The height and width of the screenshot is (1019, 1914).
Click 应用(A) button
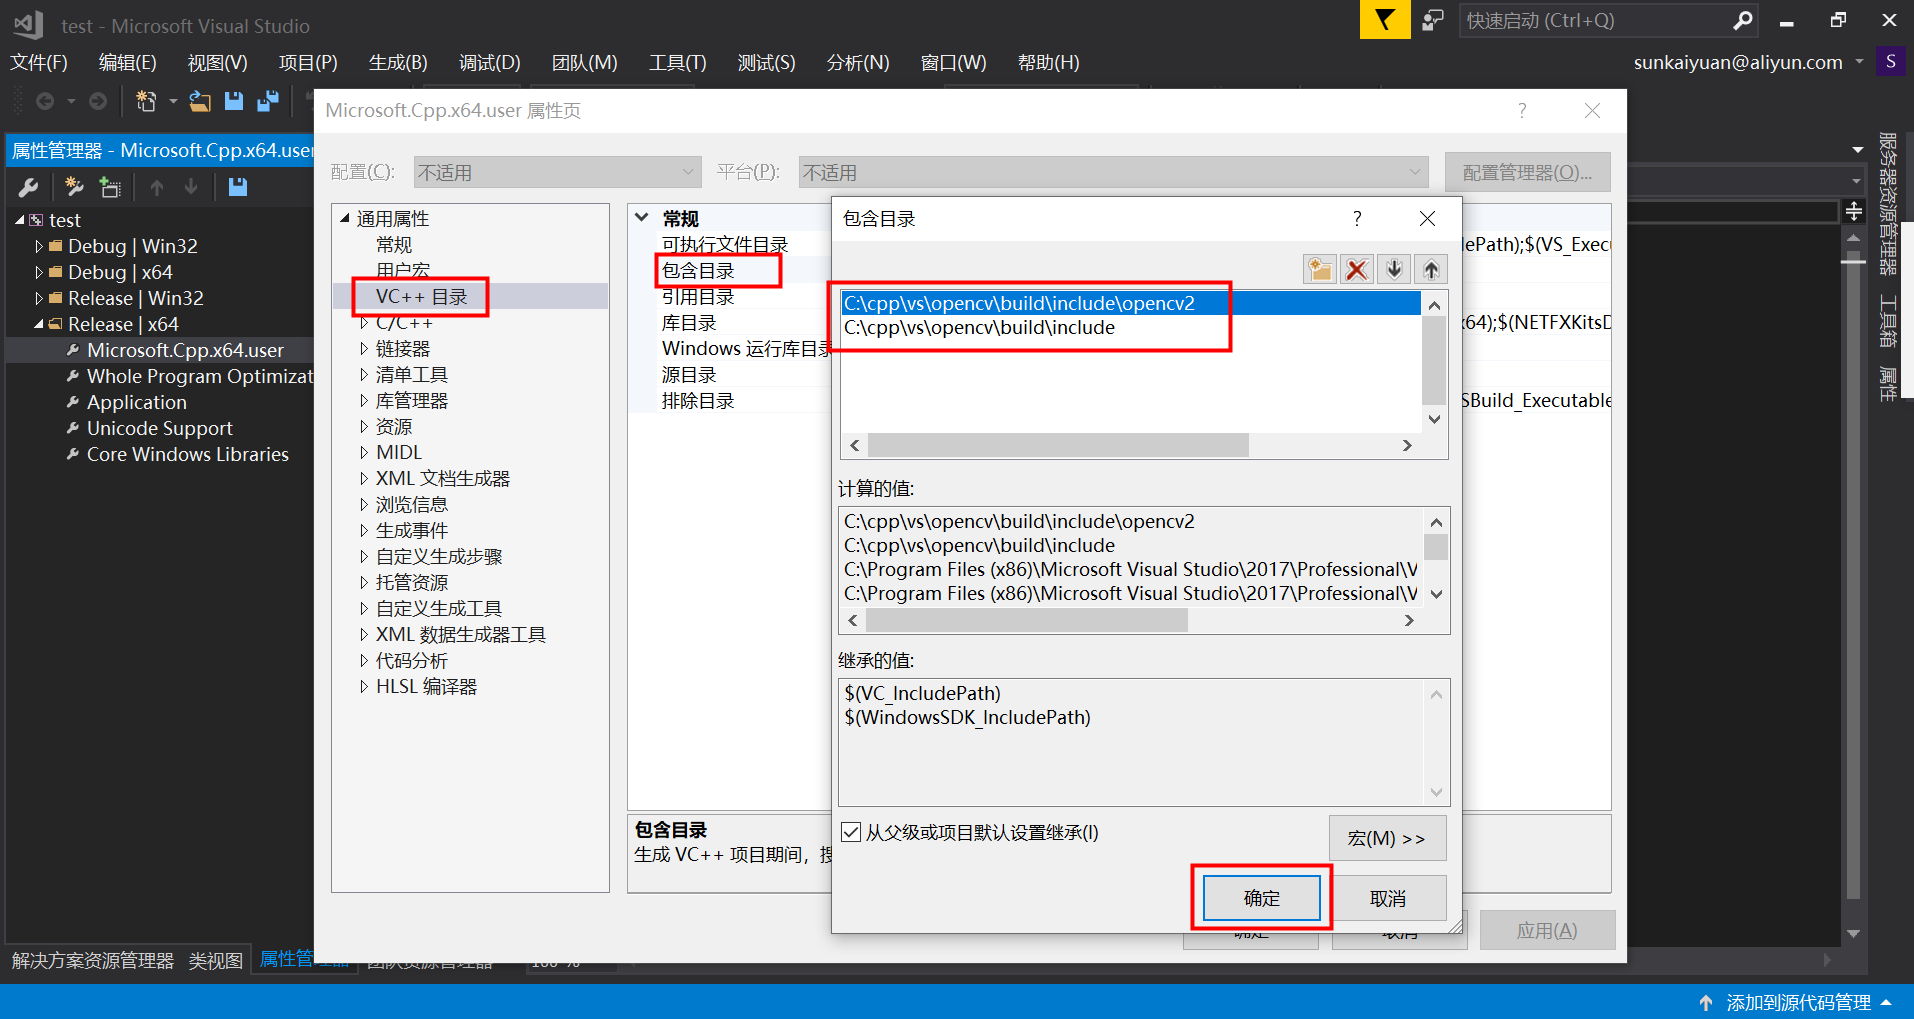pos(1547,930)
